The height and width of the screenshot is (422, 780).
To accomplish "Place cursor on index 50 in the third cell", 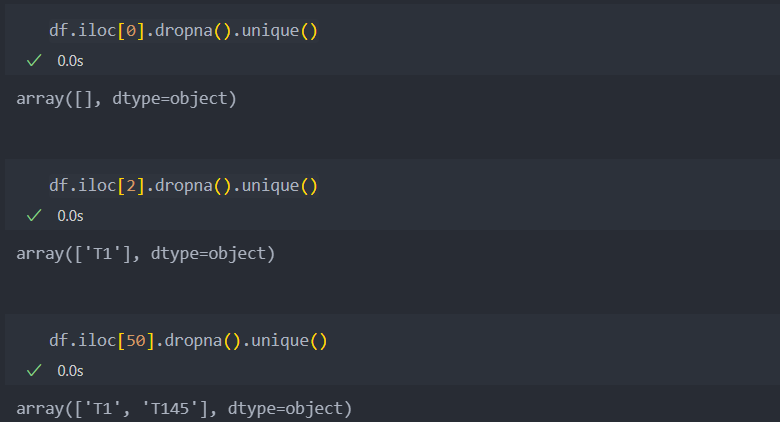I will pyautogui.click(x=136, y=341).
